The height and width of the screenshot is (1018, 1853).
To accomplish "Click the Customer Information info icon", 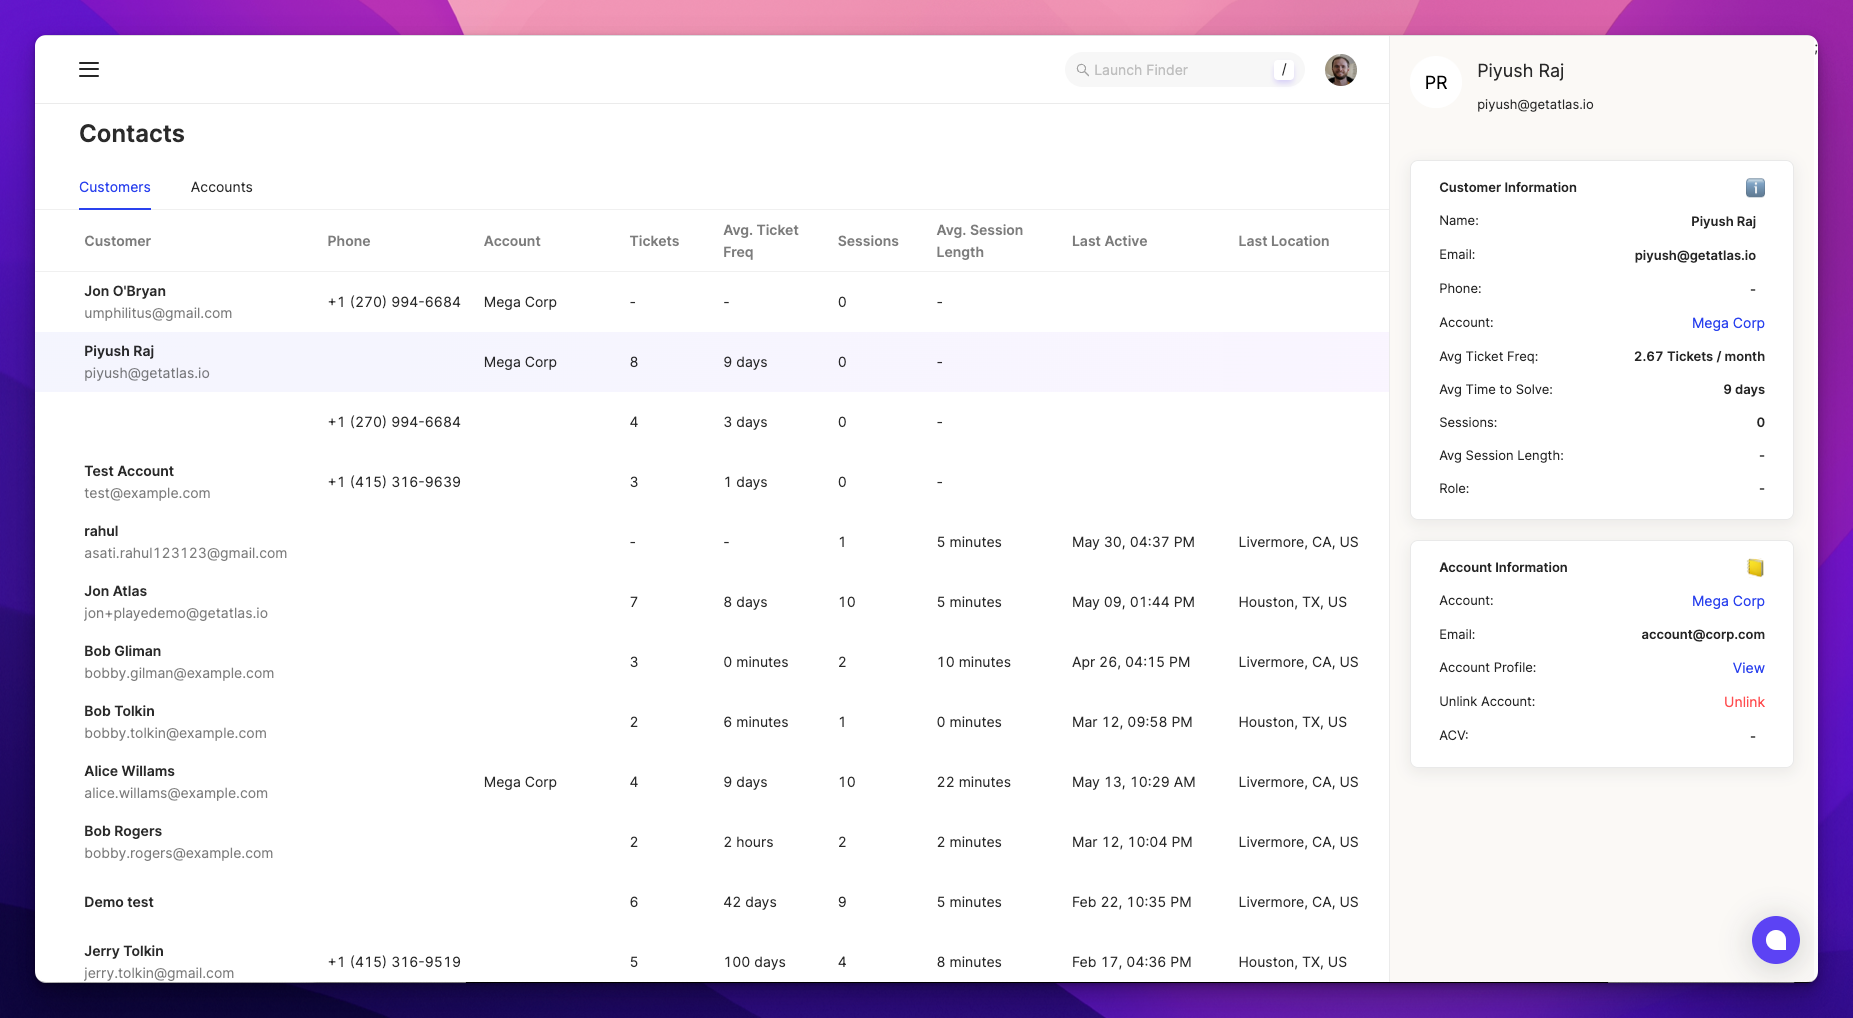I will [x=1755, y=187].
